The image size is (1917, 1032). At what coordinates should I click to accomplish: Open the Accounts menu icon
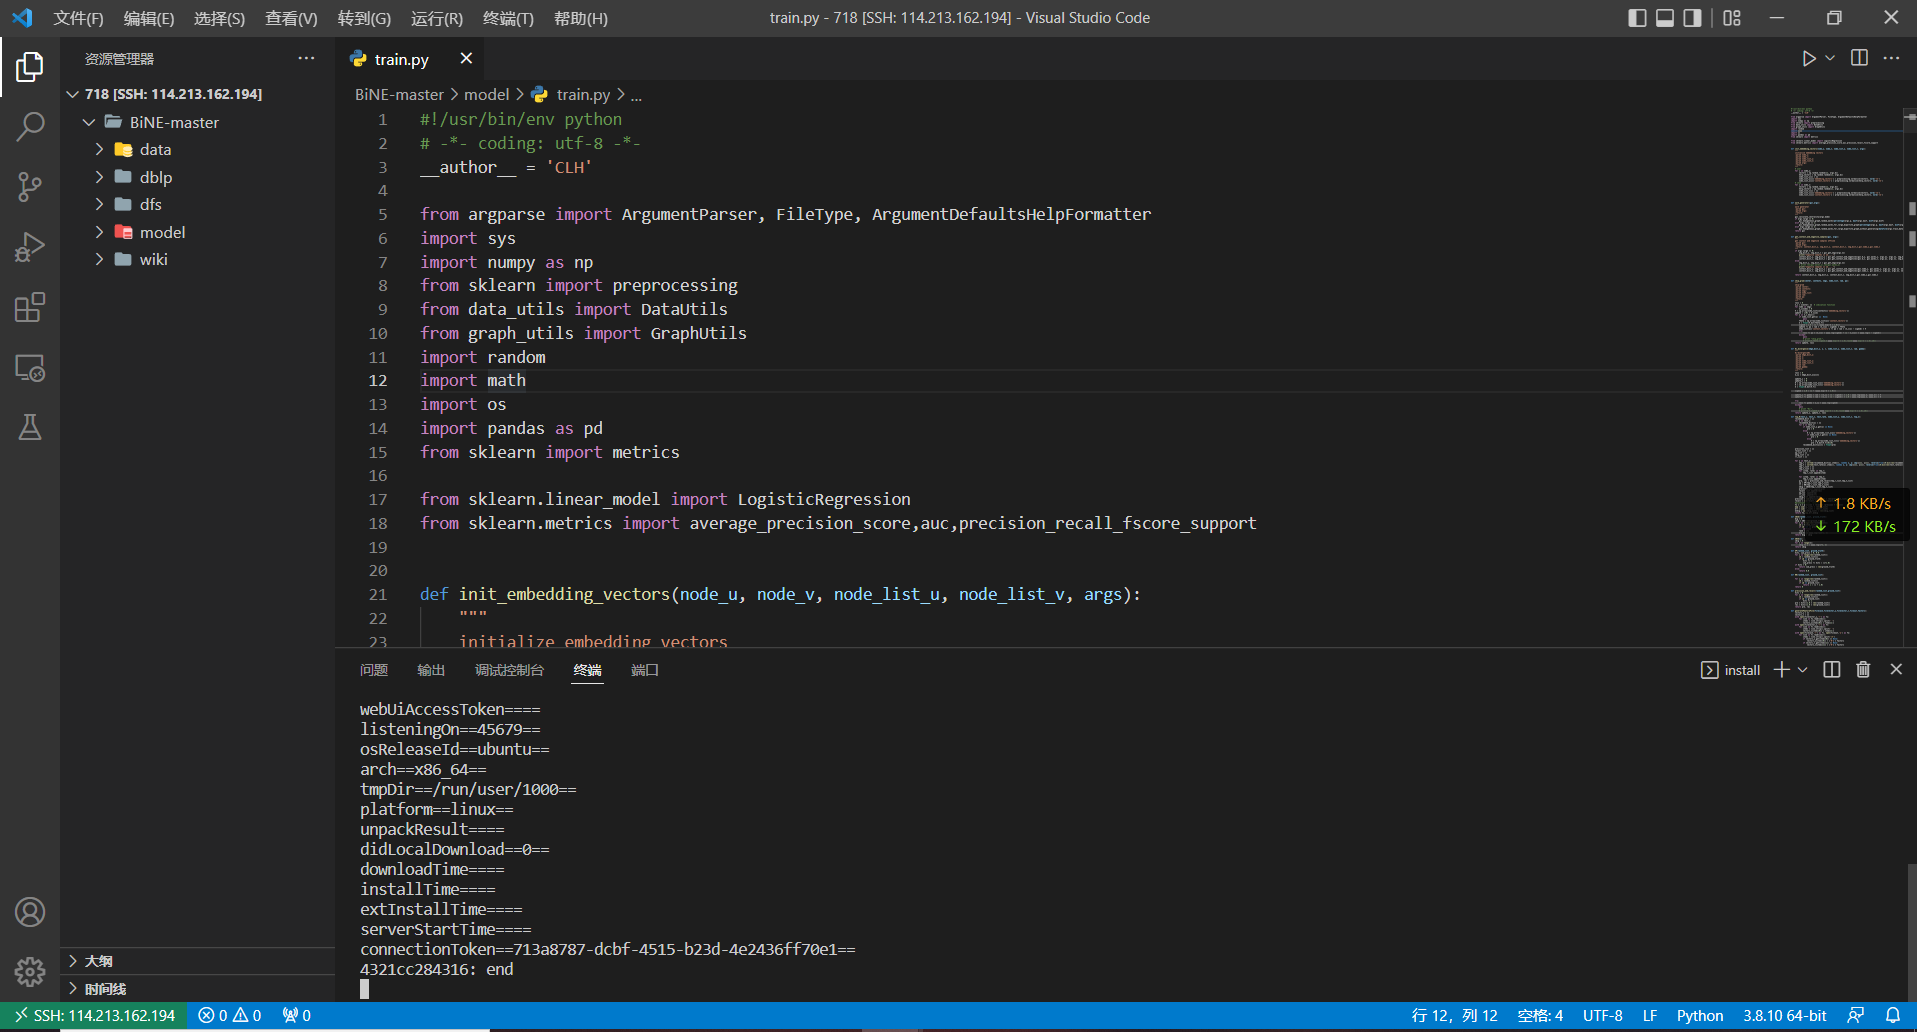coord(30,912)
